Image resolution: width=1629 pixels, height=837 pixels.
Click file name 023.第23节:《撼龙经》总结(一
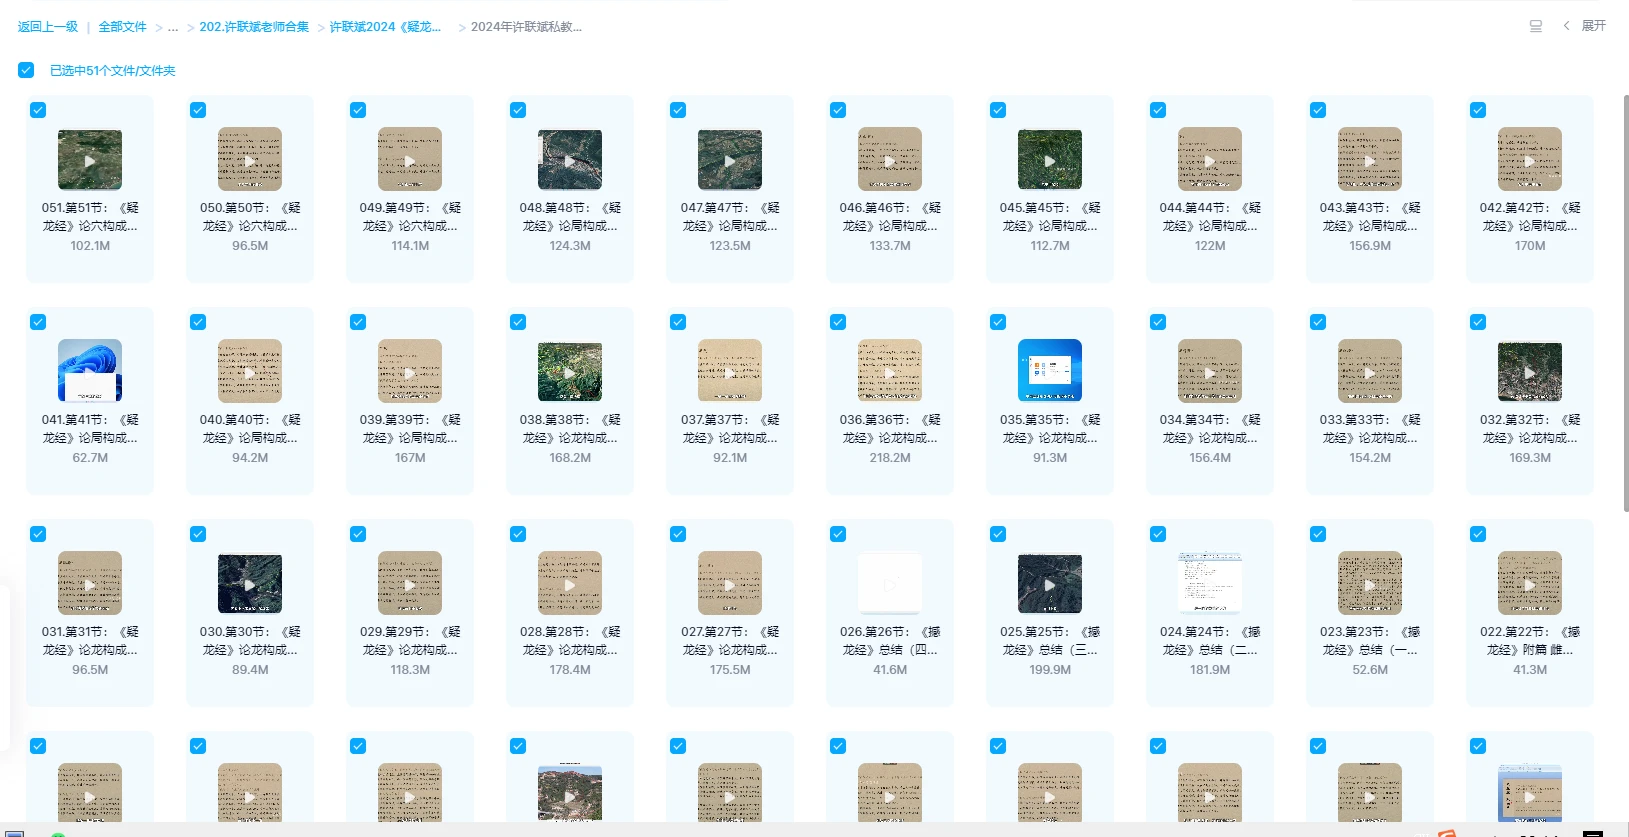1370,641
